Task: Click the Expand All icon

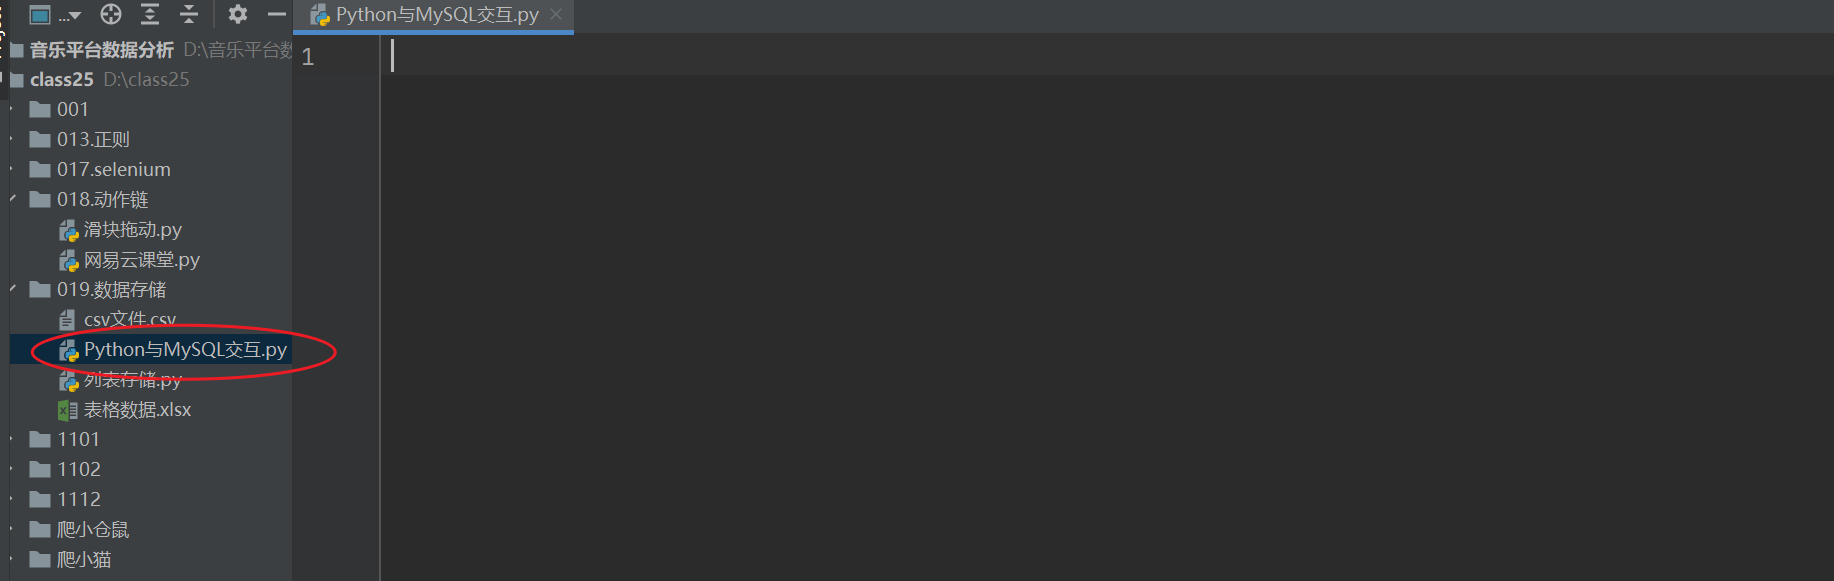Action: (150, 14)
